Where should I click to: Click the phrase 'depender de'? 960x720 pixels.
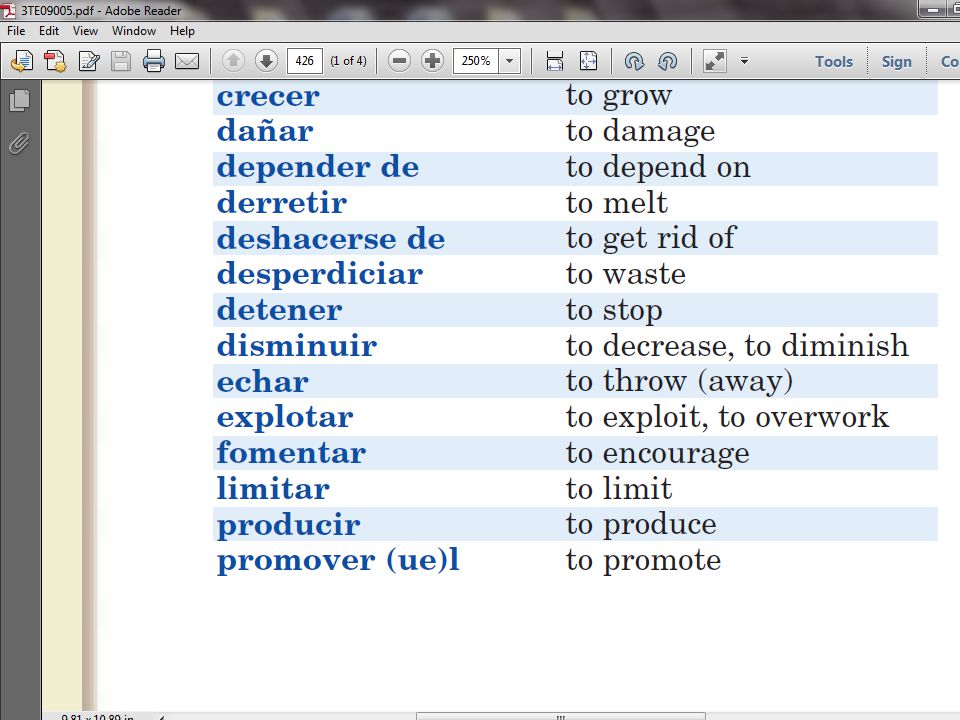(318, 168)
